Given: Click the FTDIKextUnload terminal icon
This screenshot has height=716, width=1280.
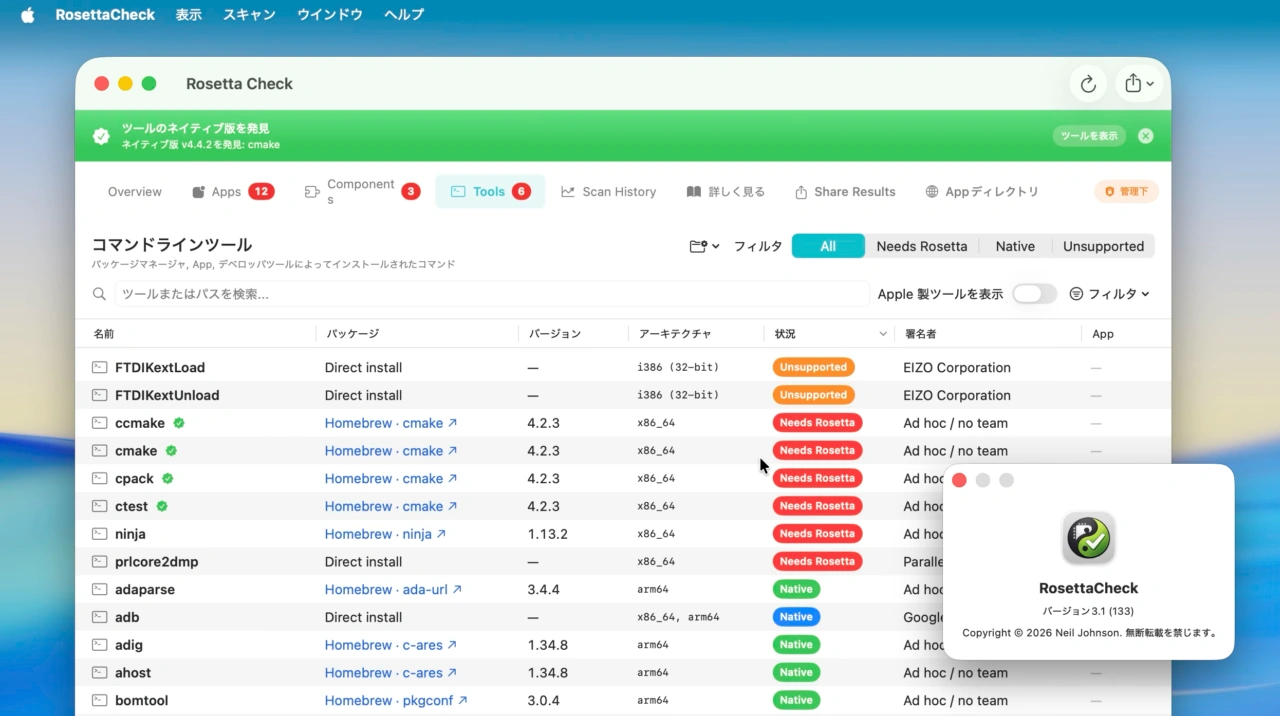Looking at the screenshot, I should click(x=99, y=395).
